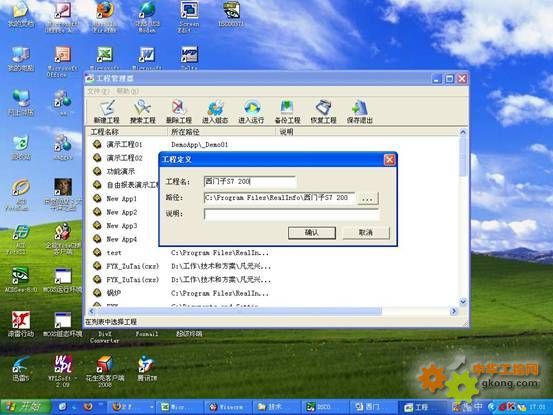Click the 恢复工程 toolbar icon
This screenshot has height=415, width=553.
click(323, 112)
